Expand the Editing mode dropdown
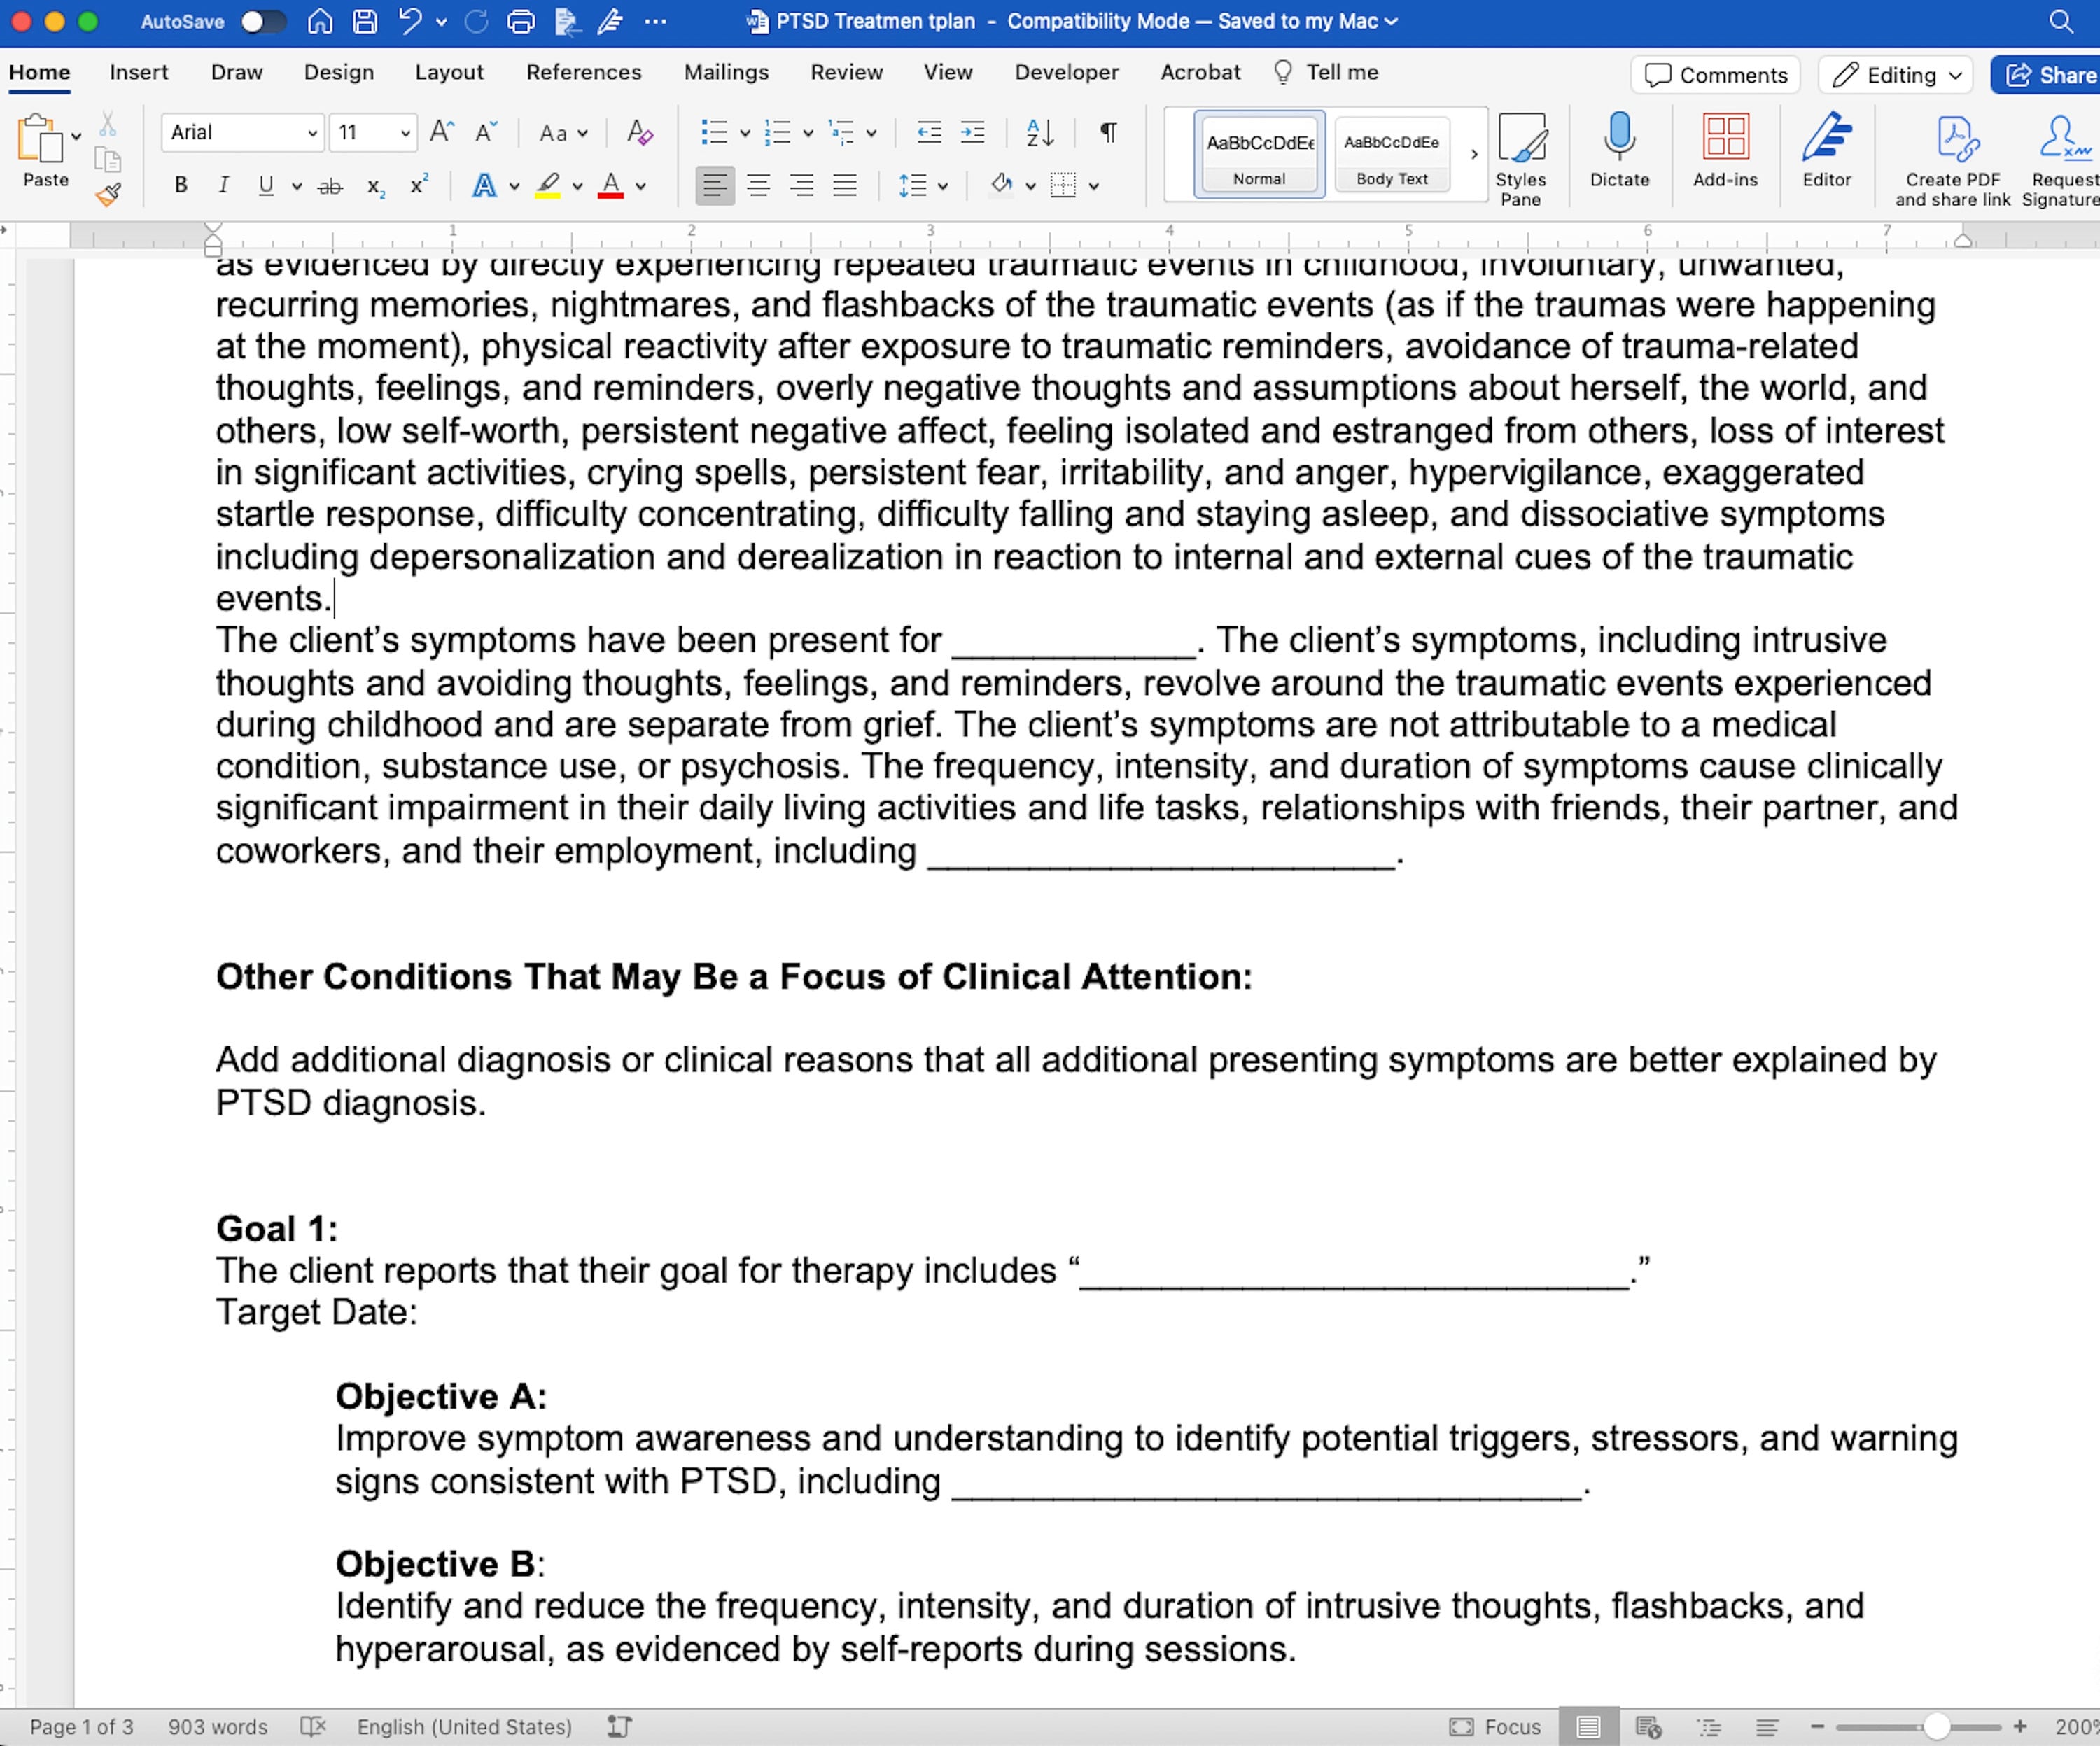The image size is (2100, 1746). click(1951, 75)
